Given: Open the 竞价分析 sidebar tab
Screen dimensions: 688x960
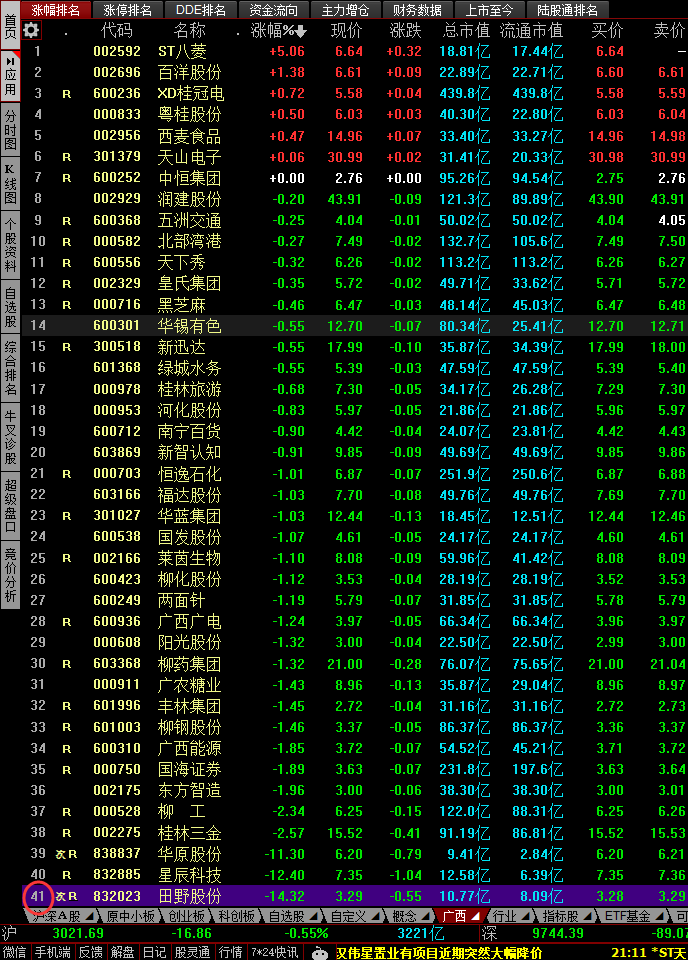Looking at the screenshot, I should (10, 576).
